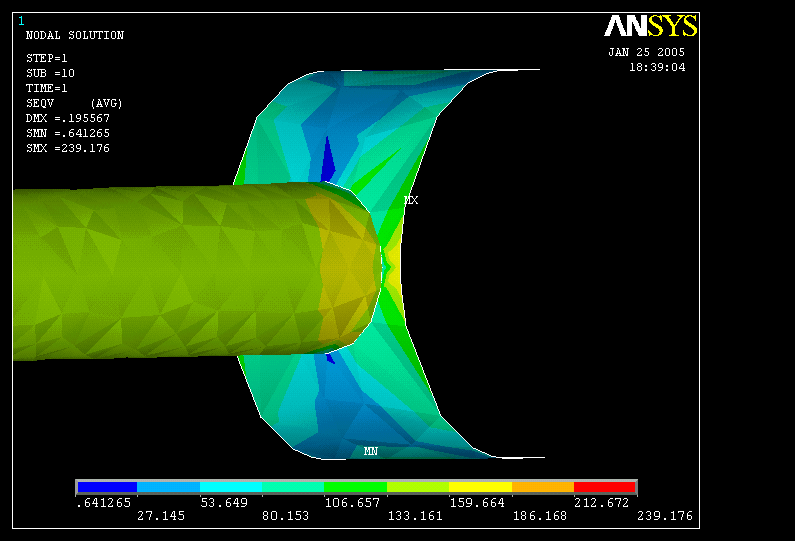Click legend value 80.153
The height and width of the screenshot is (541, 795).
click(285, 516)
